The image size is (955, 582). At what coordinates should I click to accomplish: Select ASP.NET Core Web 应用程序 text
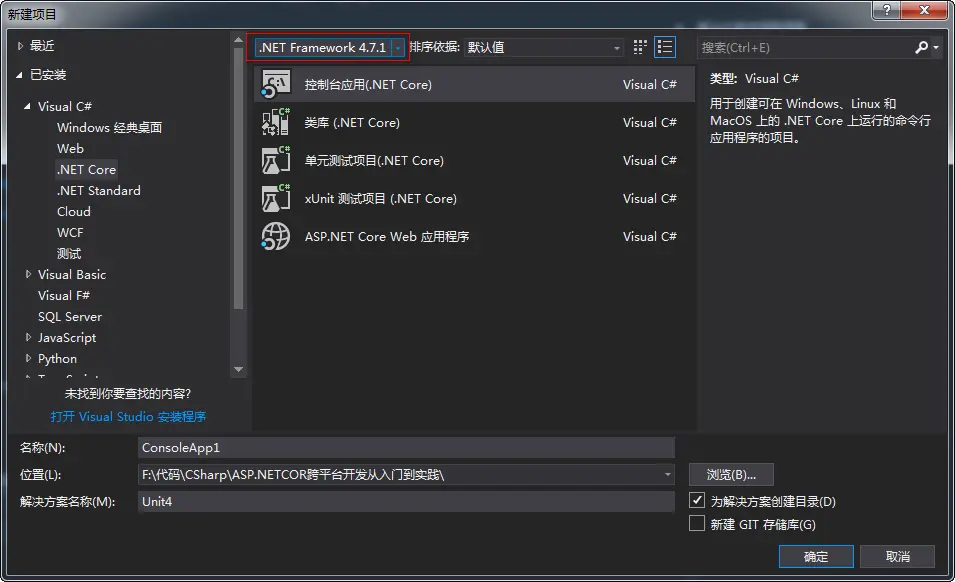[x=387, y=236]
